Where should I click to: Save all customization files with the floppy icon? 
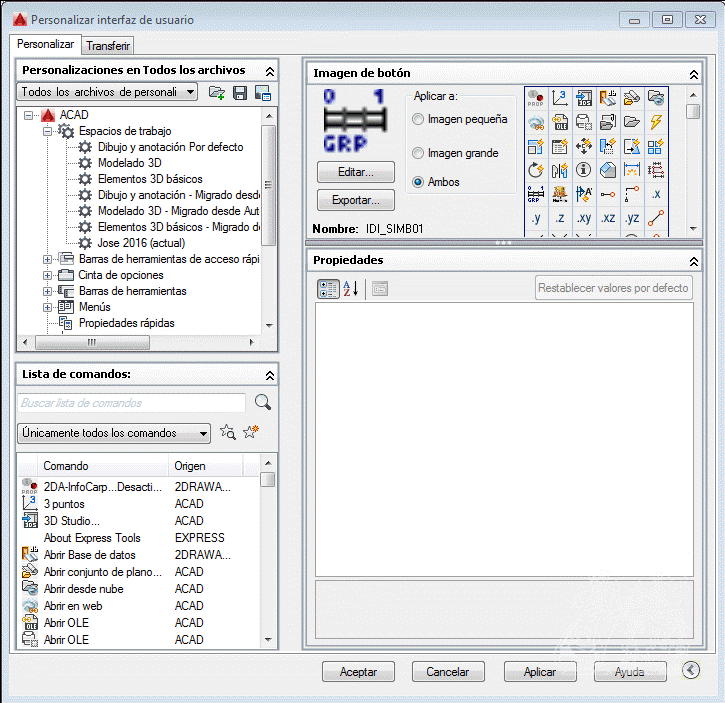pos(240,92)
